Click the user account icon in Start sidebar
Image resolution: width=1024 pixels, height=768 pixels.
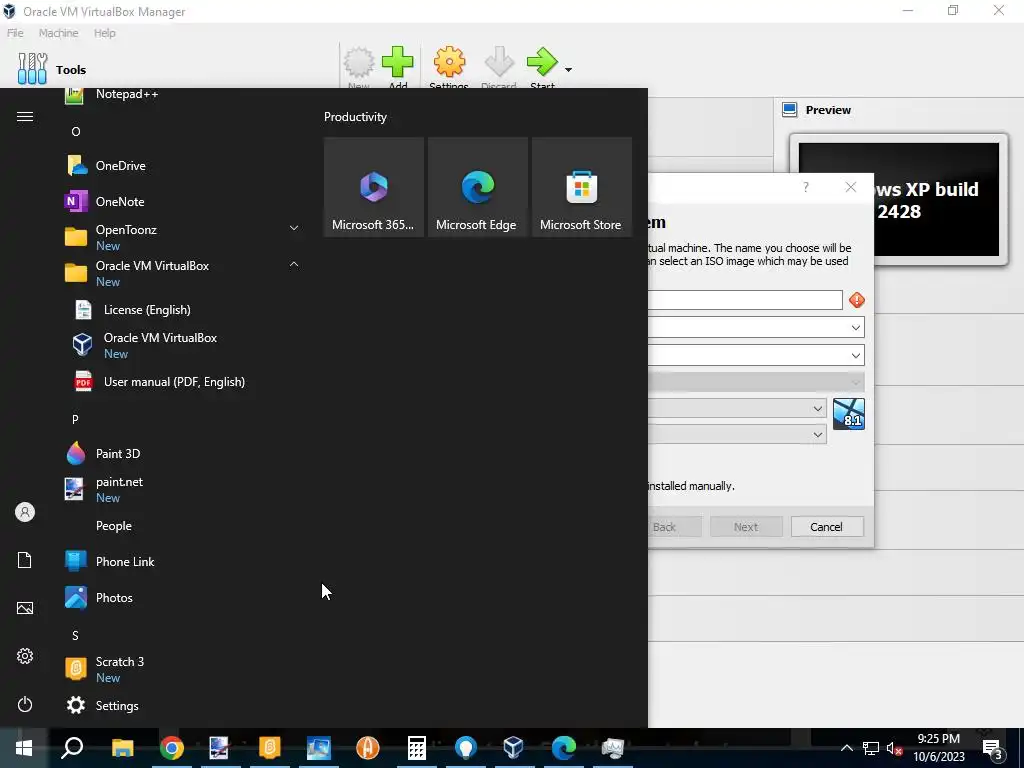(x=25, y=512)
